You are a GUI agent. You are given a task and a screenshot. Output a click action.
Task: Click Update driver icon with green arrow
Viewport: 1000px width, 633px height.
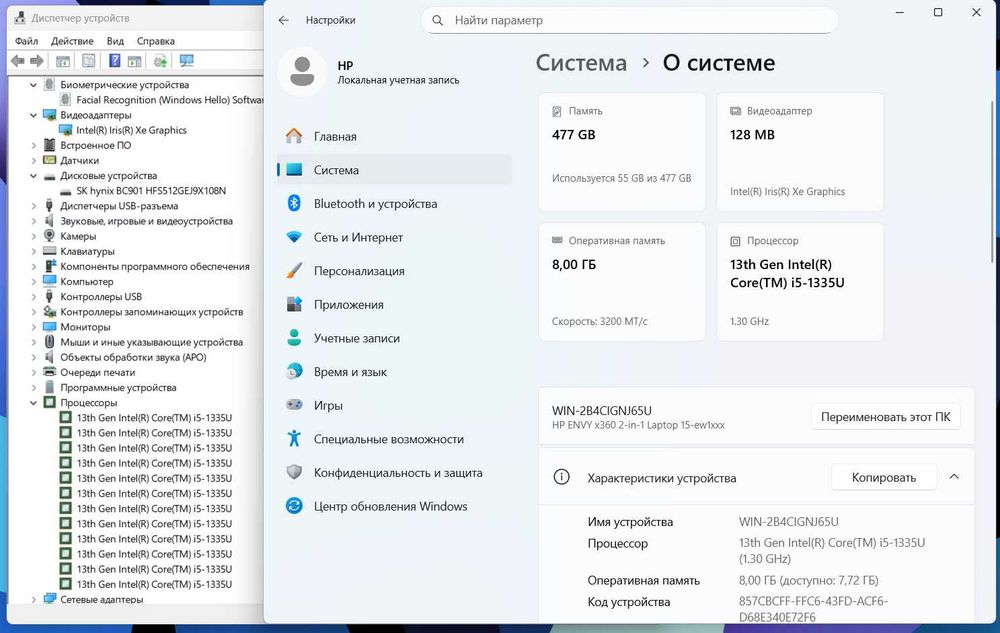(x=160, y=61)
